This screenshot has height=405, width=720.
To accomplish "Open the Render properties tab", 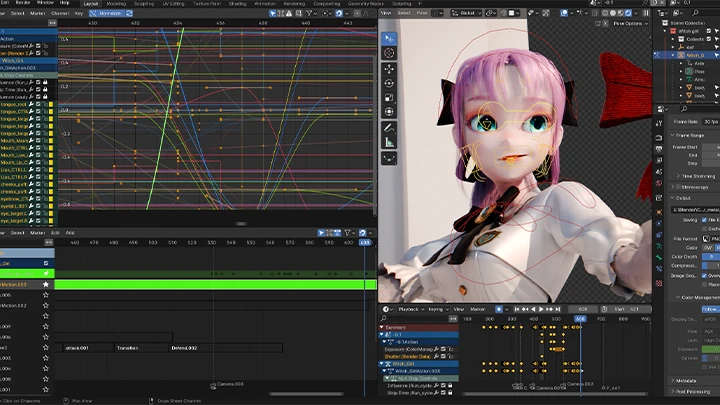I will coord(659,137).
